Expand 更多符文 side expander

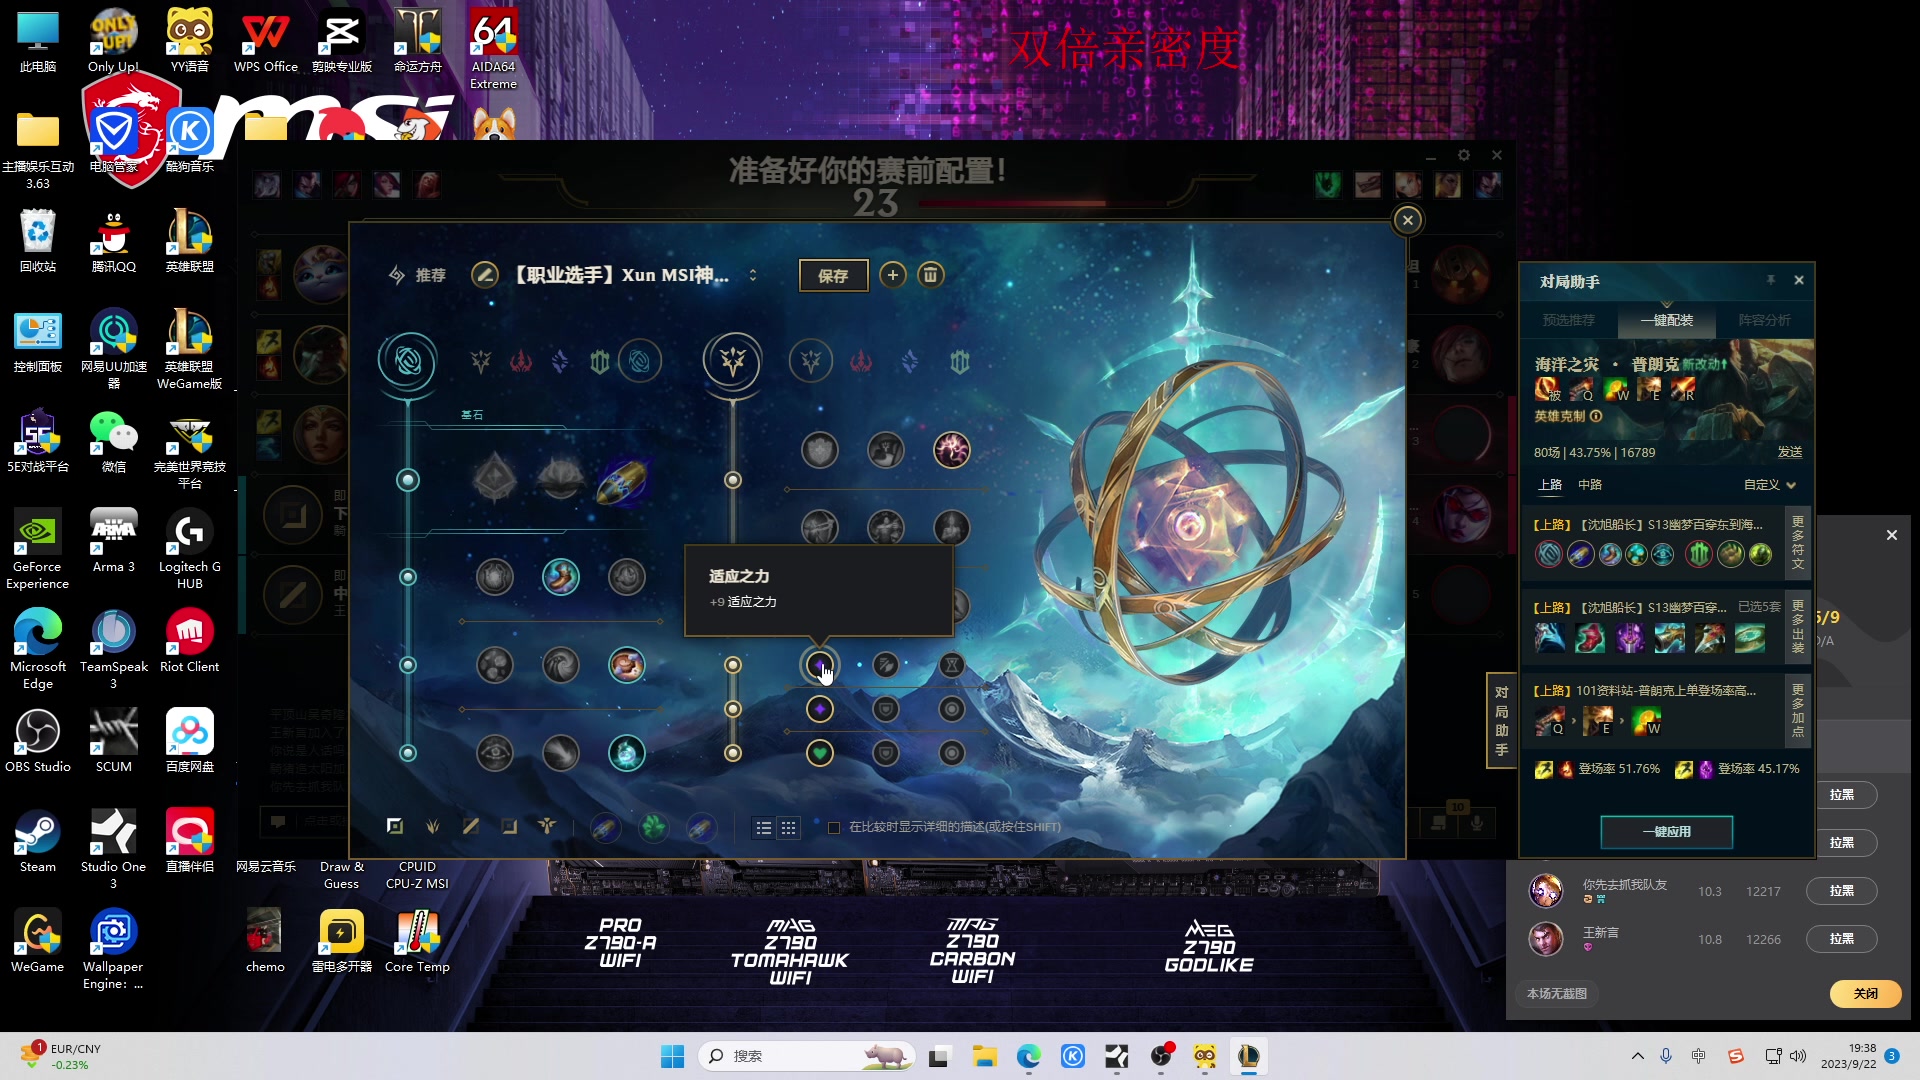1798,543
